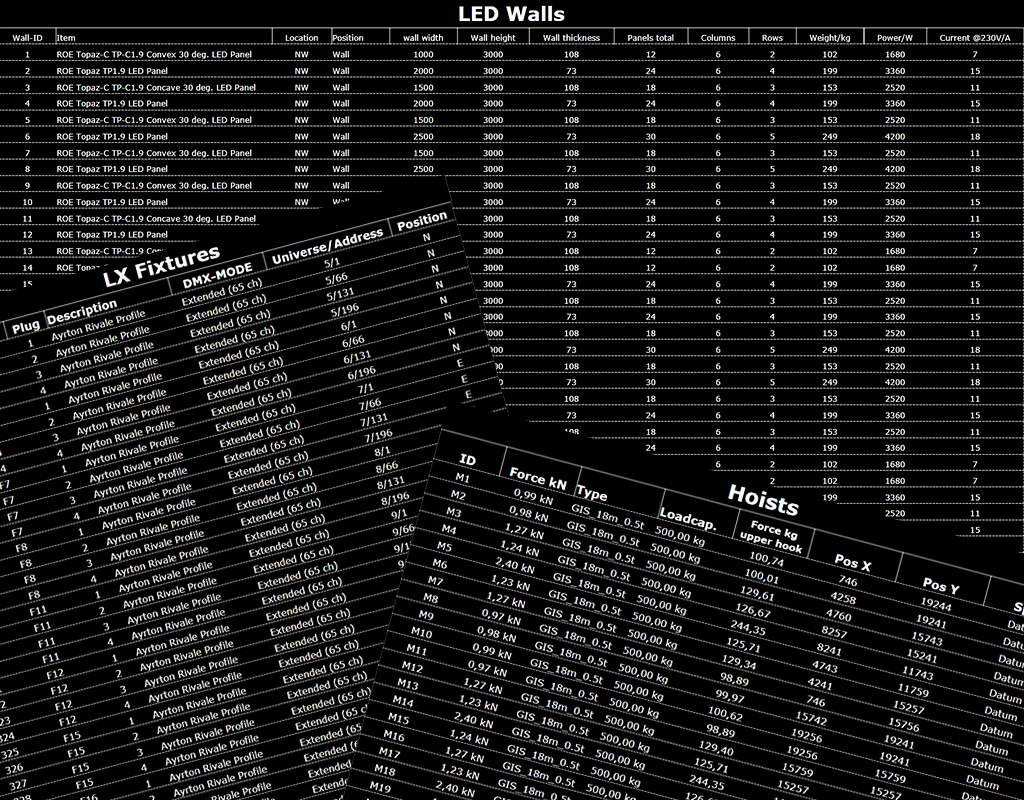Image resolution: width=1024 pixels, height=800 pixels.
Task: Click the Universe/Address column header
Action: click(328, 246)
